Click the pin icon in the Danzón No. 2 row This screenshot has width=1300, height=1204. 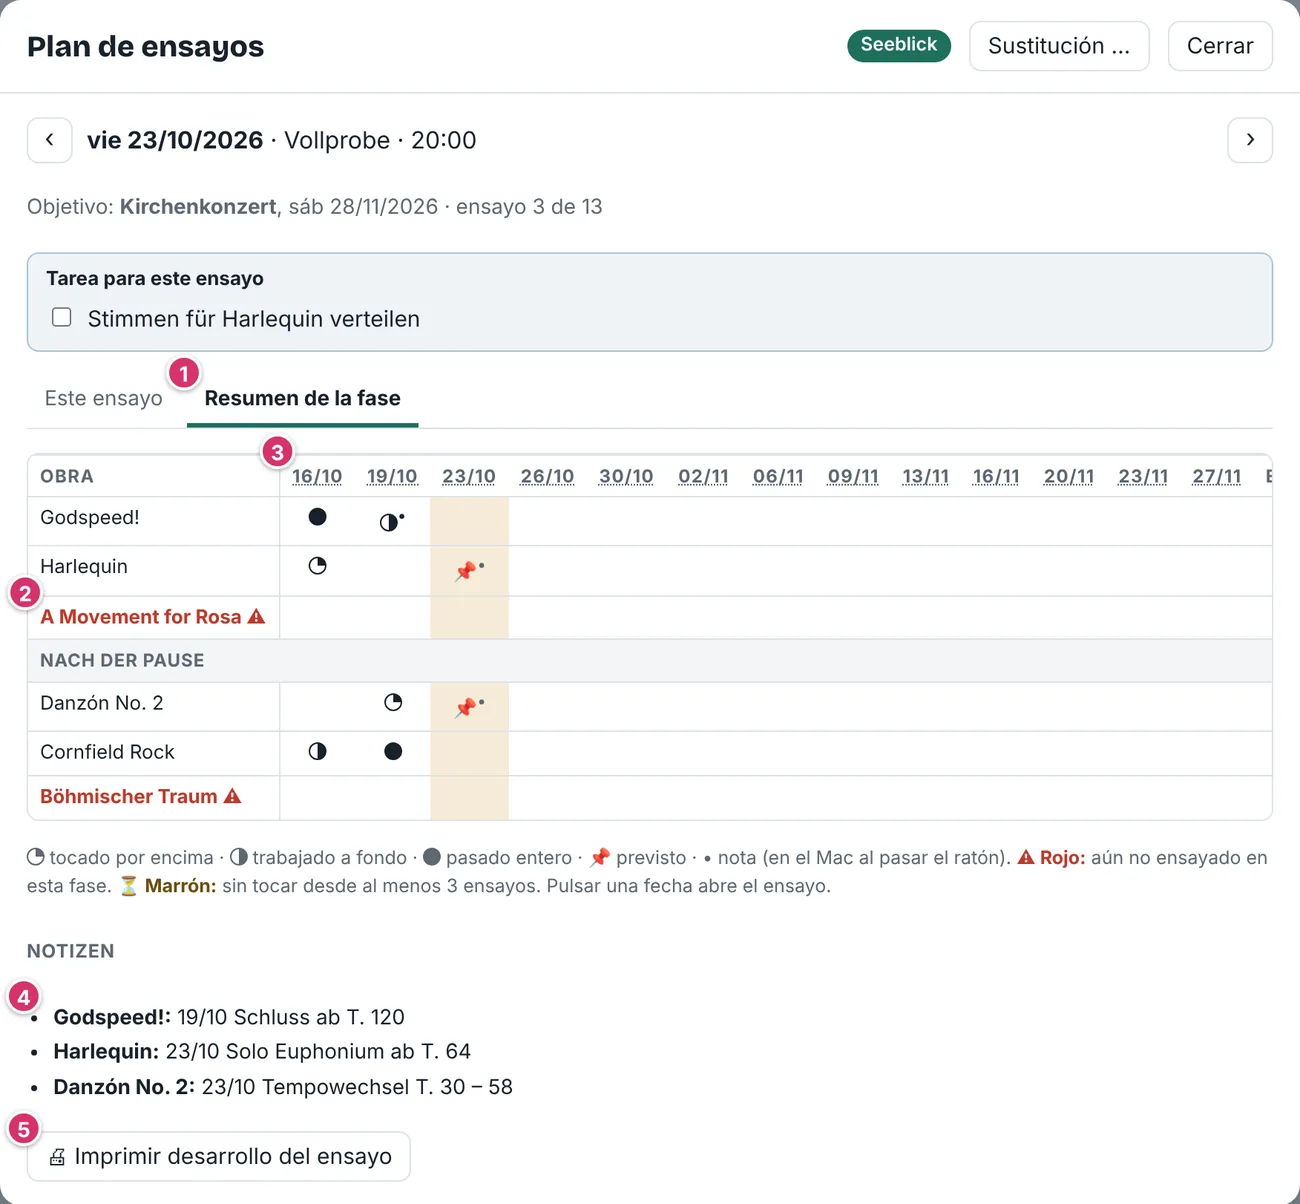465,708
